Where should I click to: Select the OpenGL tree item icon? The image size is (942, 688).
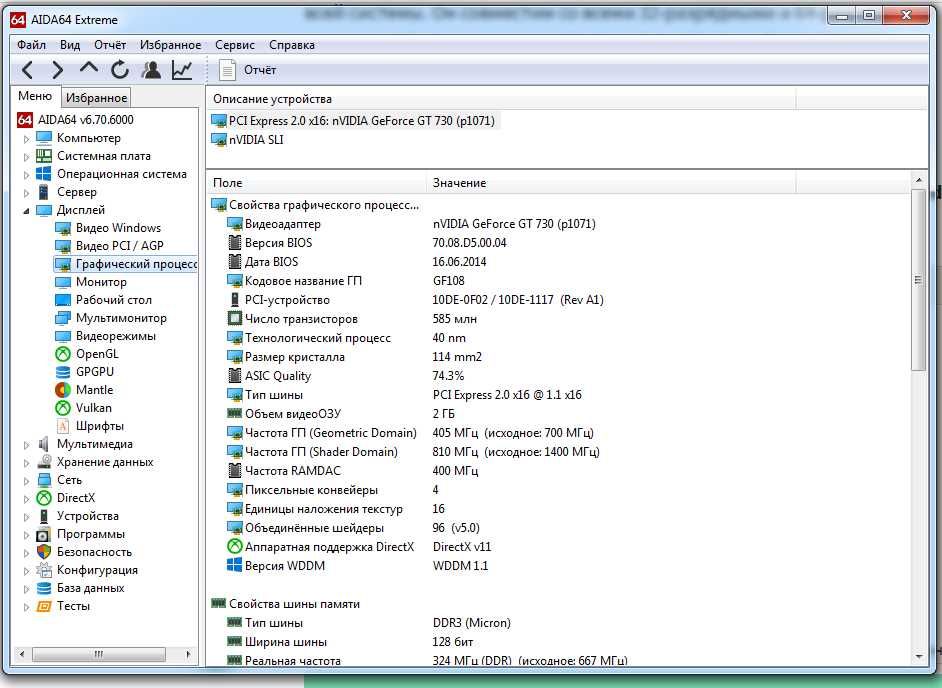pyautogui.click(x=62, y=354)
